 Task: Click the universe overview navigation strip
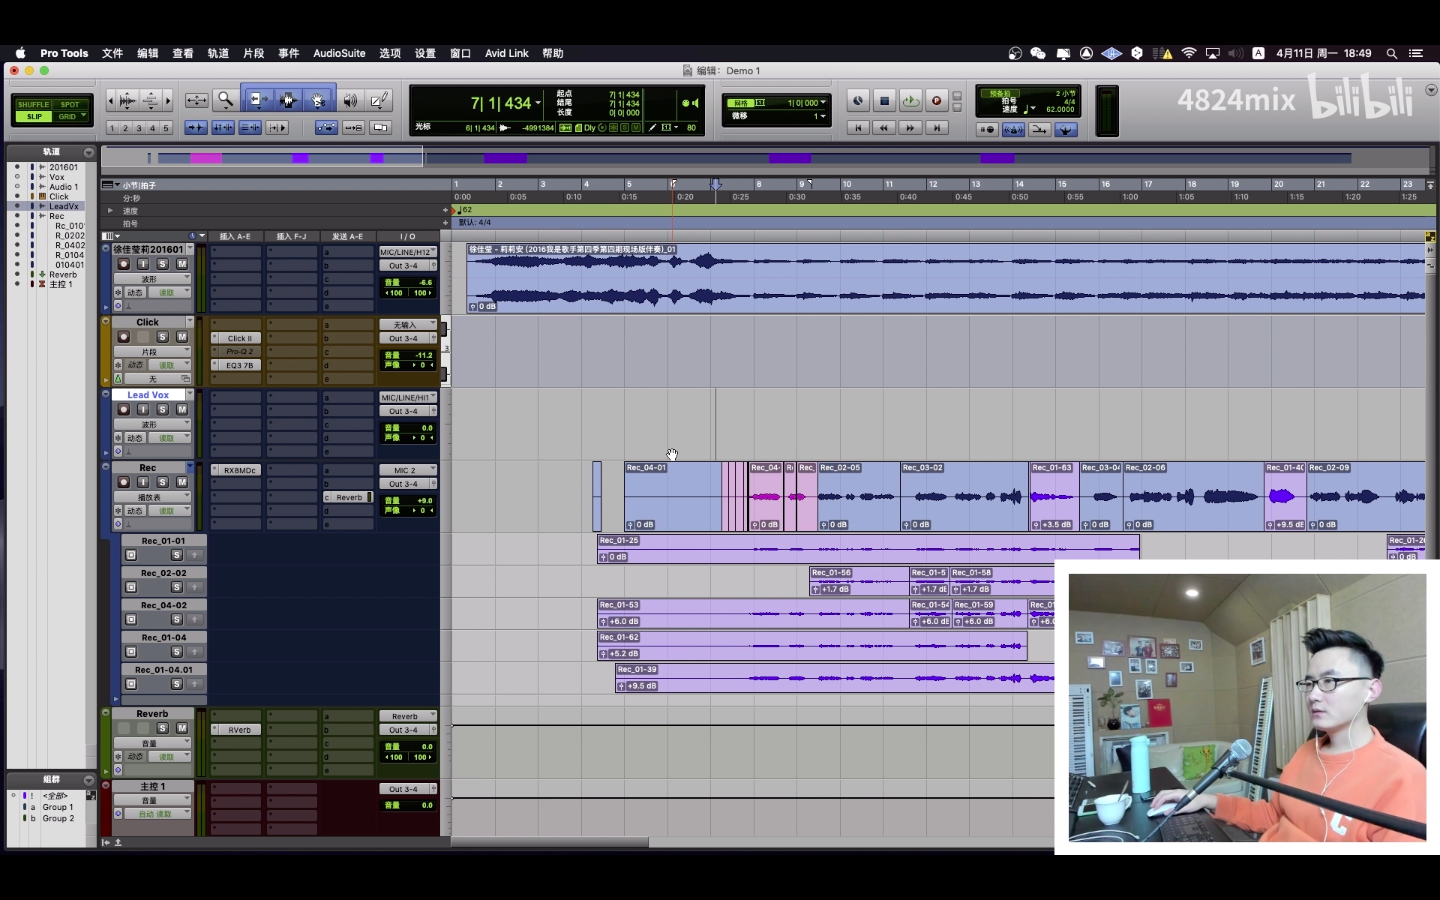click(766, 157)
